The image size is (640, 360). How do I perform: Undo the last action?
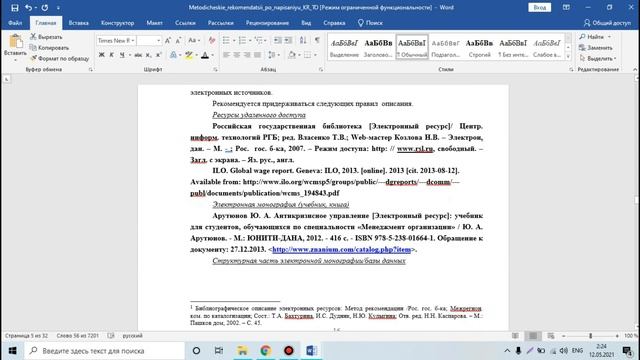tap(28, 7)
